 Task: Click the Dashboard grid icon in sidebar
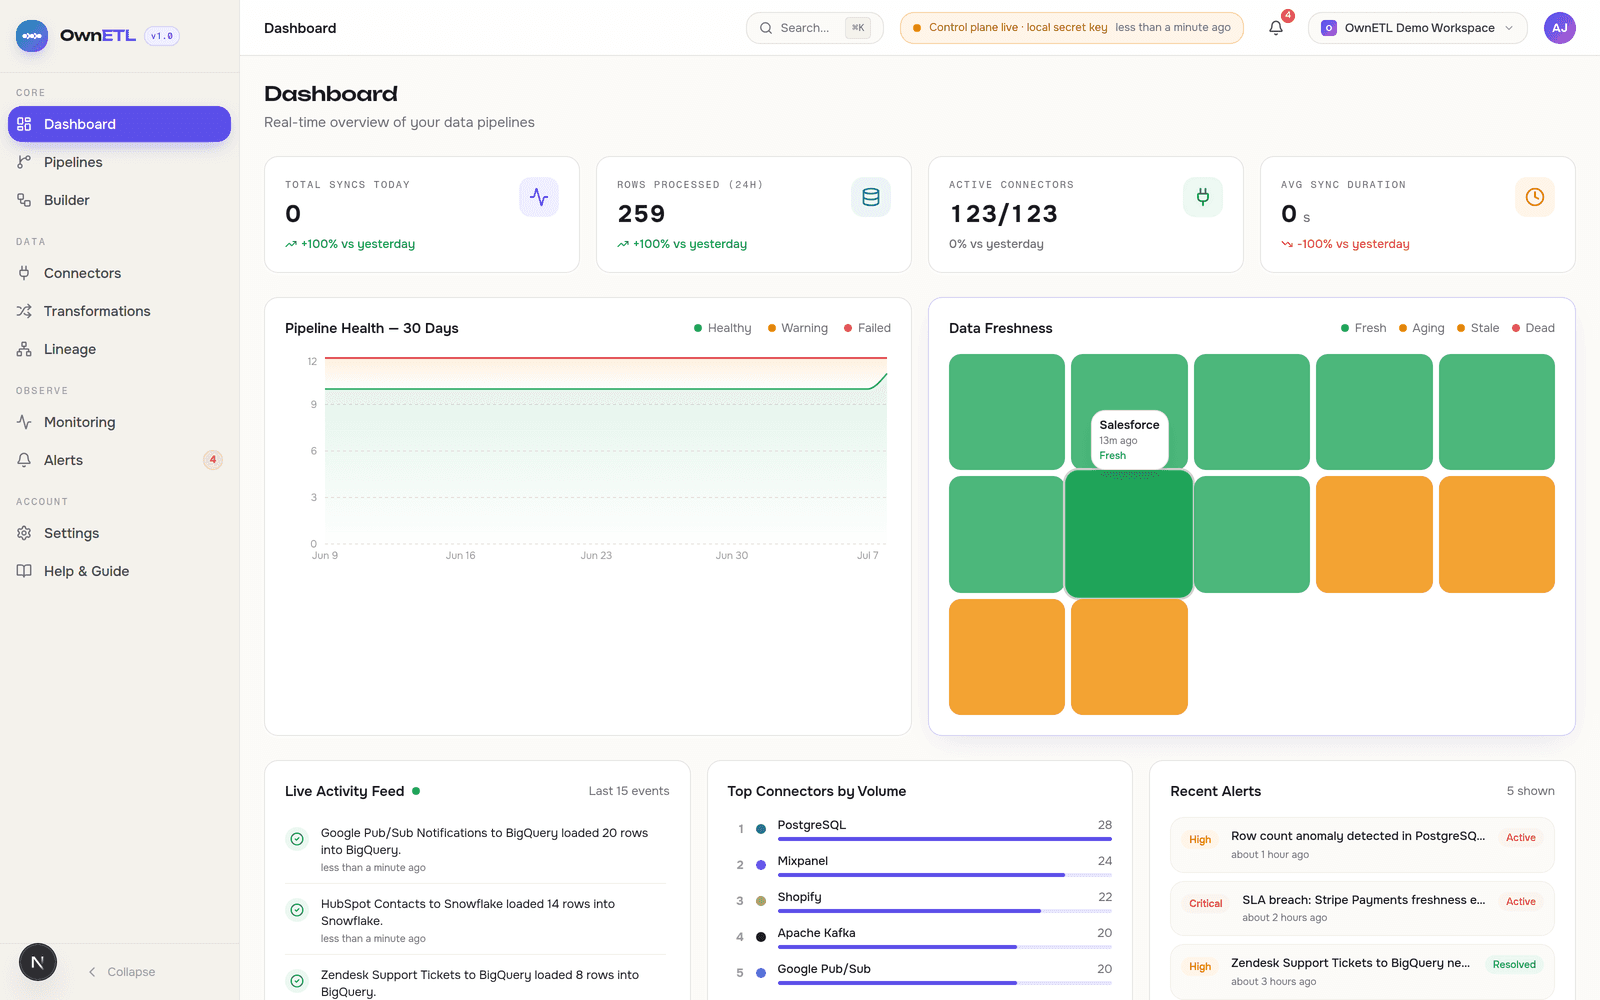[x=24, y=124]
